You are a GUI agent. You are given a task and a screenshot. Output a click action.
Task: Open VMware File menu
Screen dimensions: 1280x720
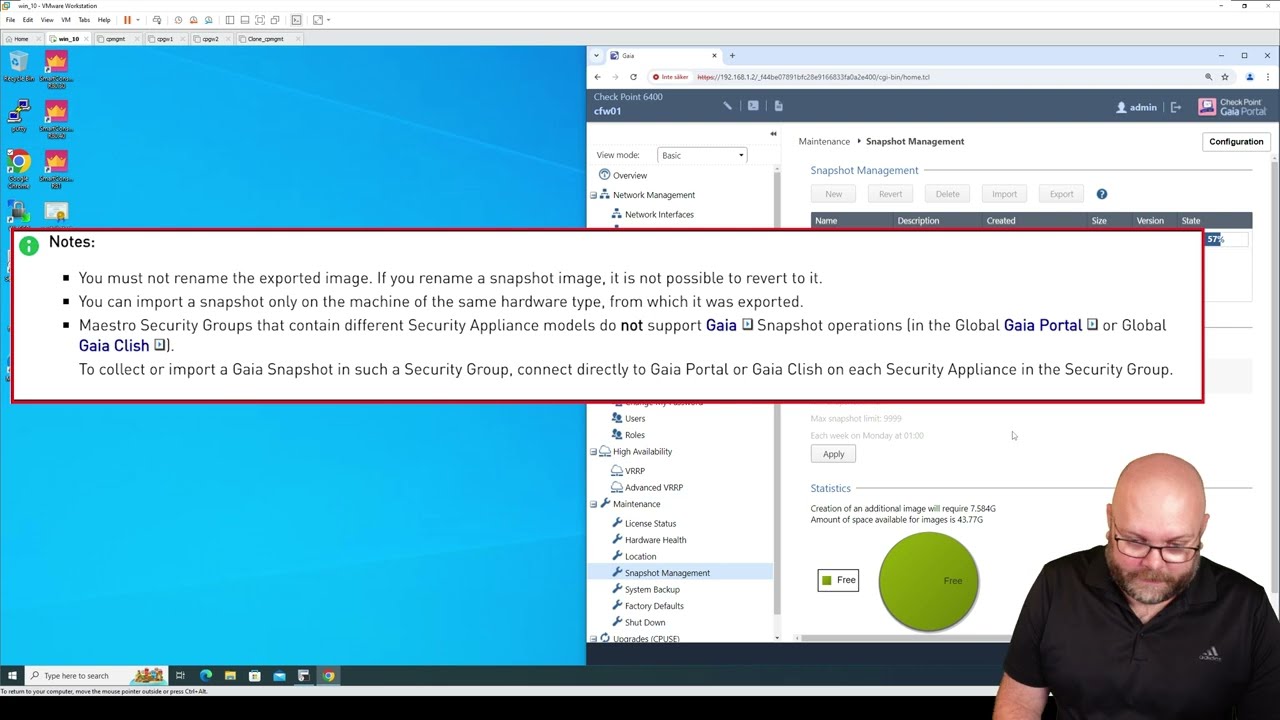coord(10,20)
